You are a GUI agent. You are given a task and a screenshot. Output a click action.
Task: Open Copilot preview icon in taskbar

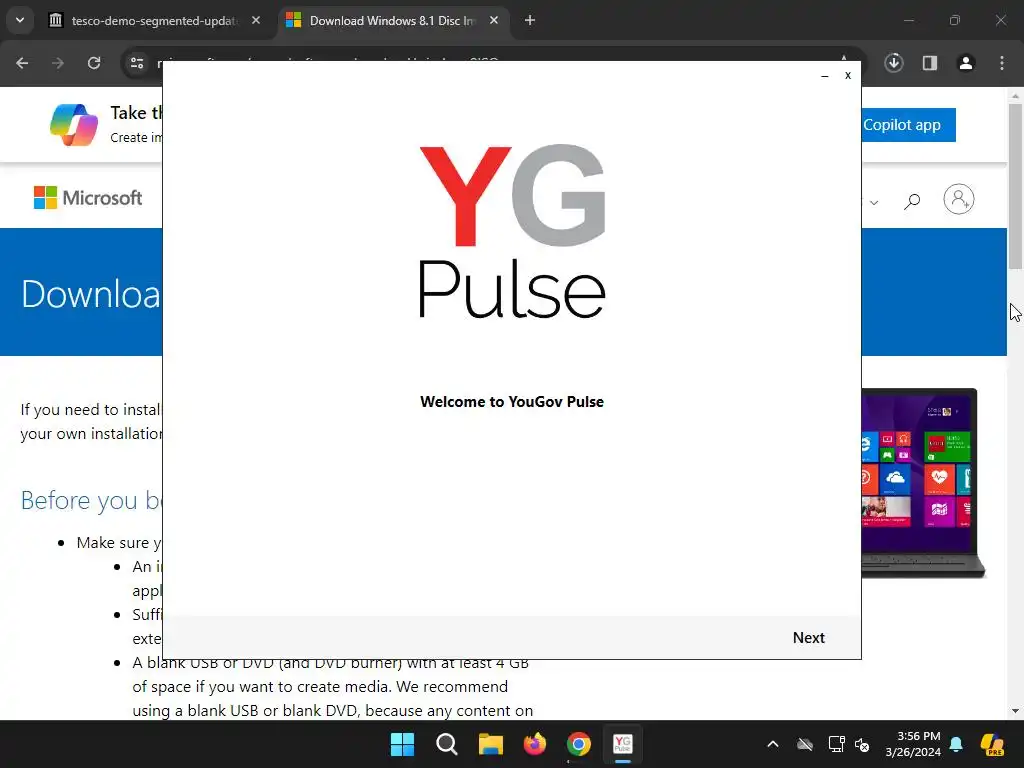pos(993,744)
